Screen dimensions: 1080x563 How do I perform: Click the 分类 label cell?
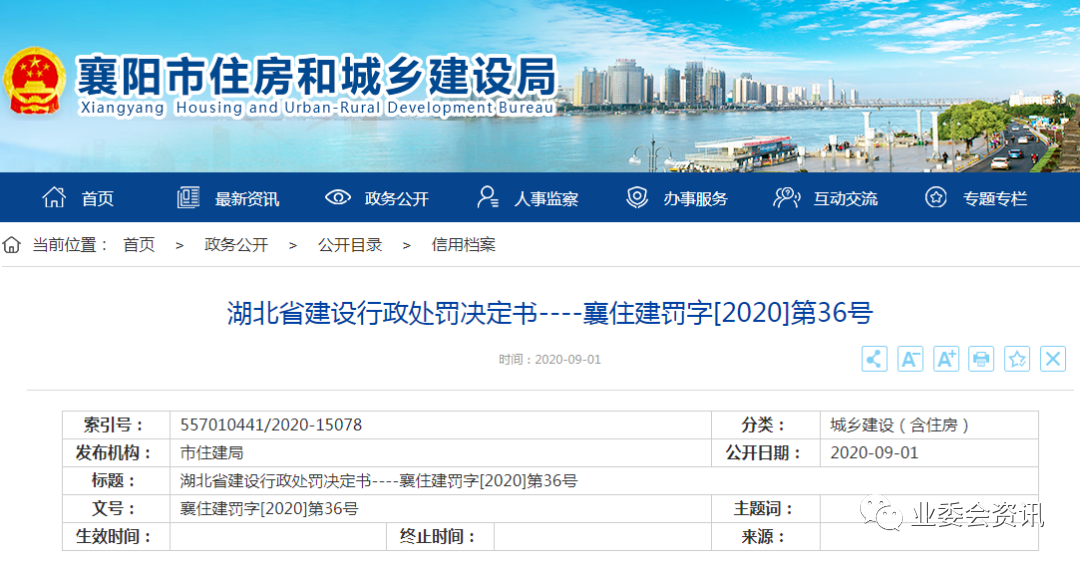(765, 425)
